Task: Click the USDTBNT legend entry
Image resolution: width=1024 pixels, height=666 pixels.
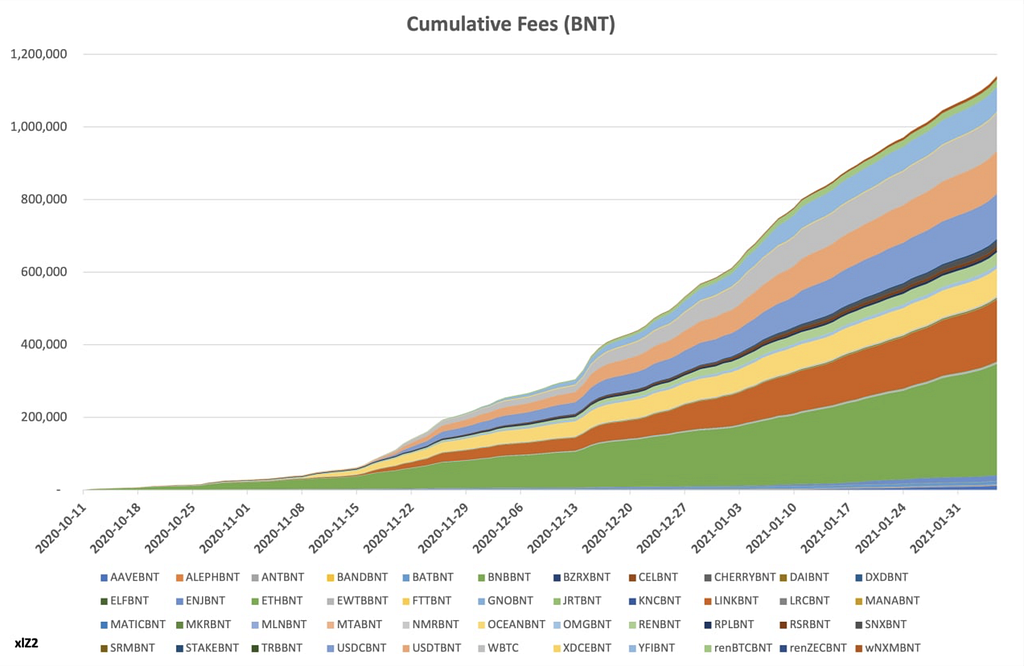Action: point(432,648)
